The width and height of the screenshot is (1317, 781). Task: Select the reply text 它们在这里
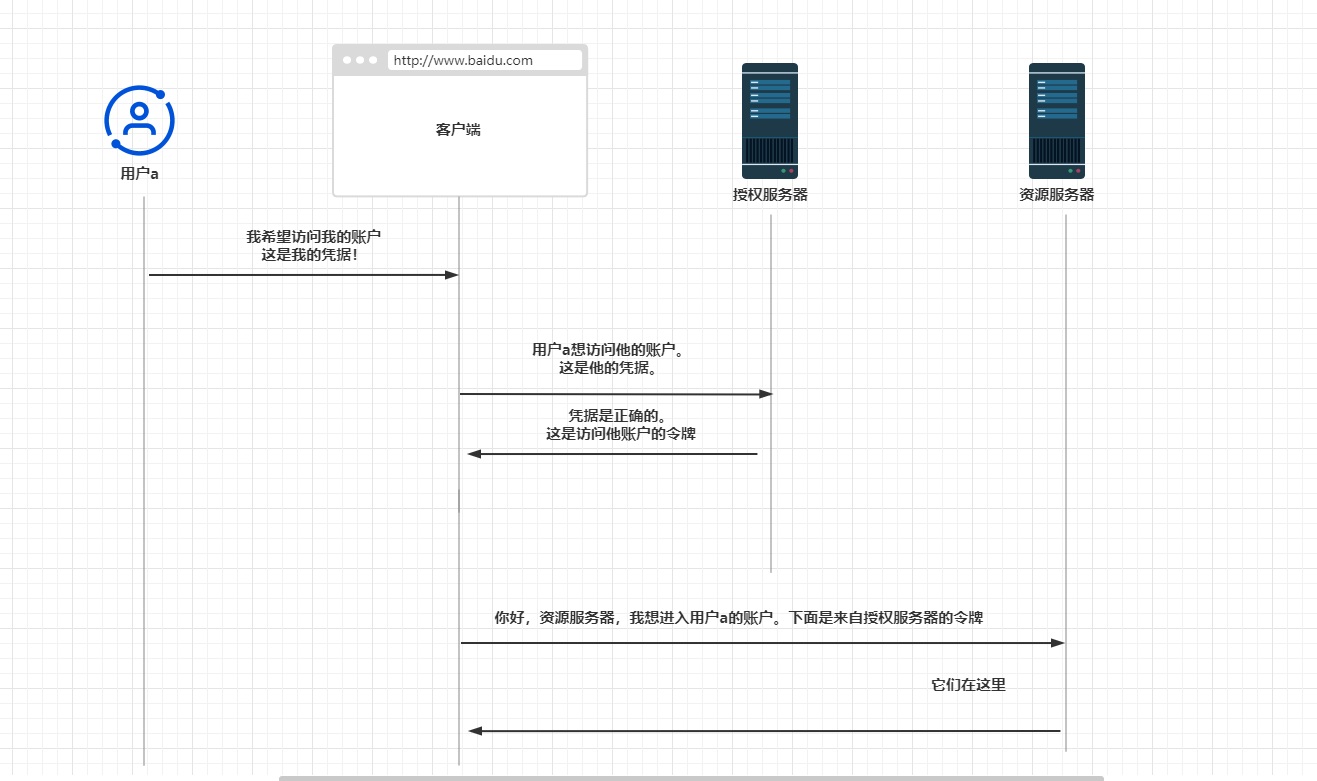point(968,685)
